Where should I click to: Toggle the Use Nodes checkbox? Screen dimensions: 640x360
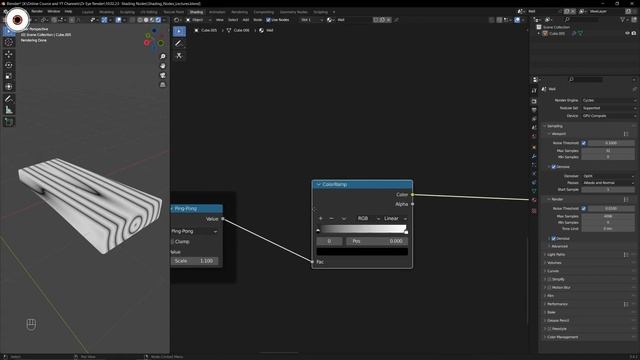point(268,20)
